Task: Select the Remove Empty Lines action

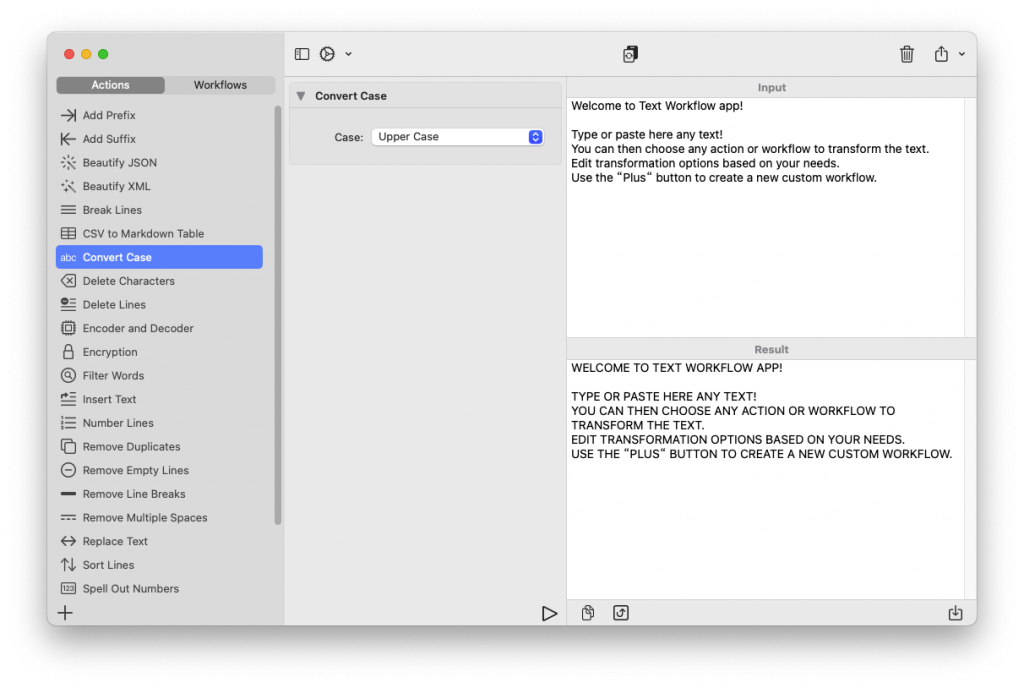Action: pyautogui.click(x=159, y=470)
